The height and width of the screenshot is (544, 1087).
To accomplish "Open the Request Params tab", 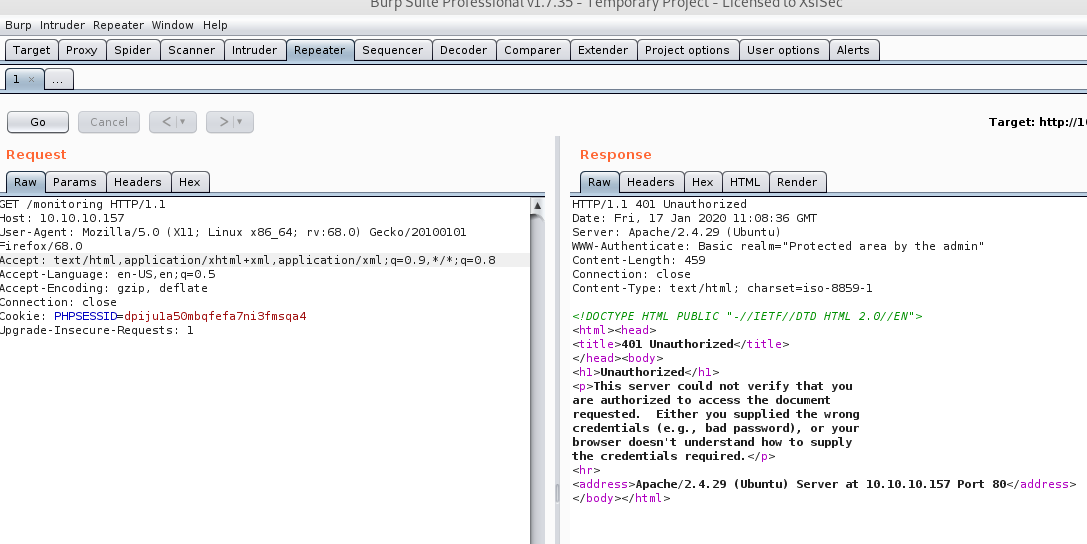I will coord(75,182).
